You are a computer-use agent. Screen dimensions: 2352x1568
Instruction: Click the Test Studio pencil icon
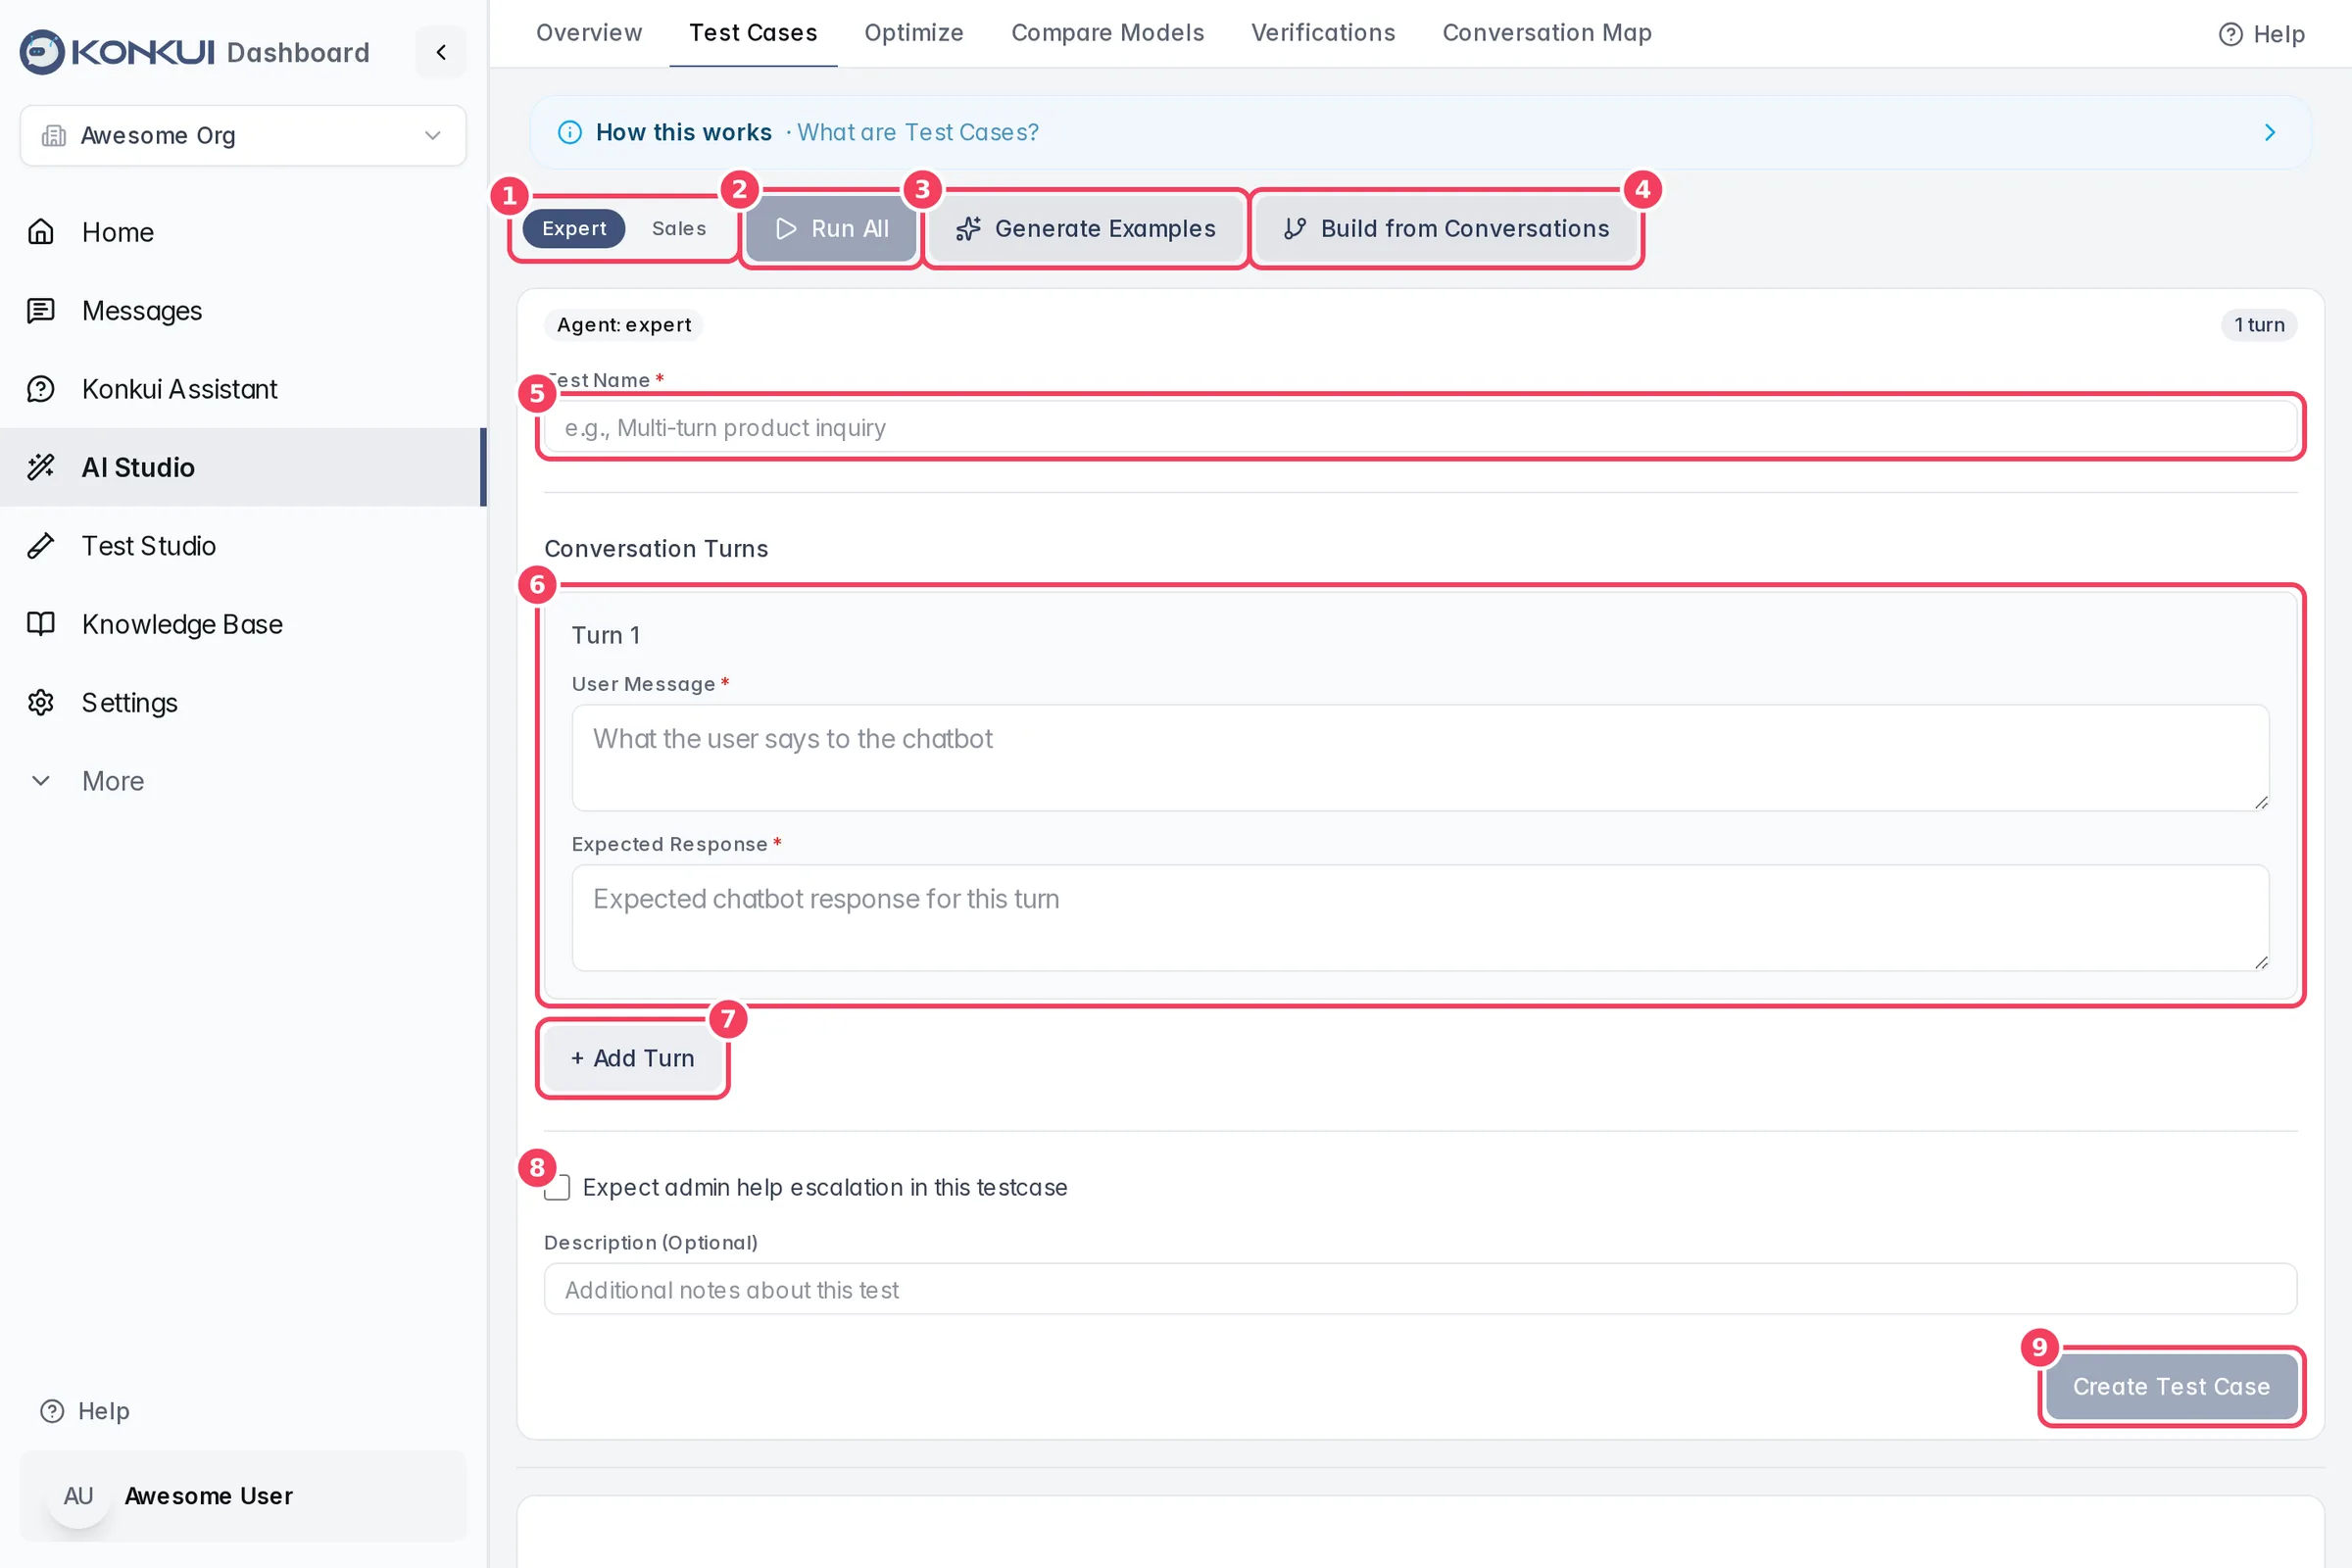(x=41, y=546)
